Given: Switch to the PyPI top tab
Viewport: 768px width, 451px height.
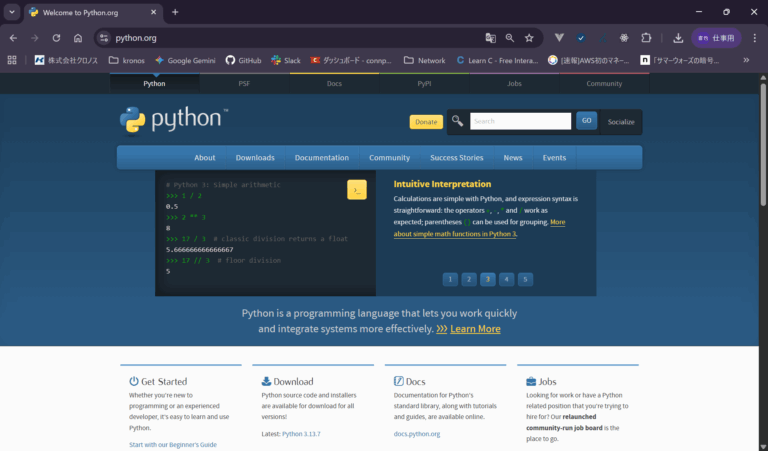Looking at the screenshot, I should 424,84.
